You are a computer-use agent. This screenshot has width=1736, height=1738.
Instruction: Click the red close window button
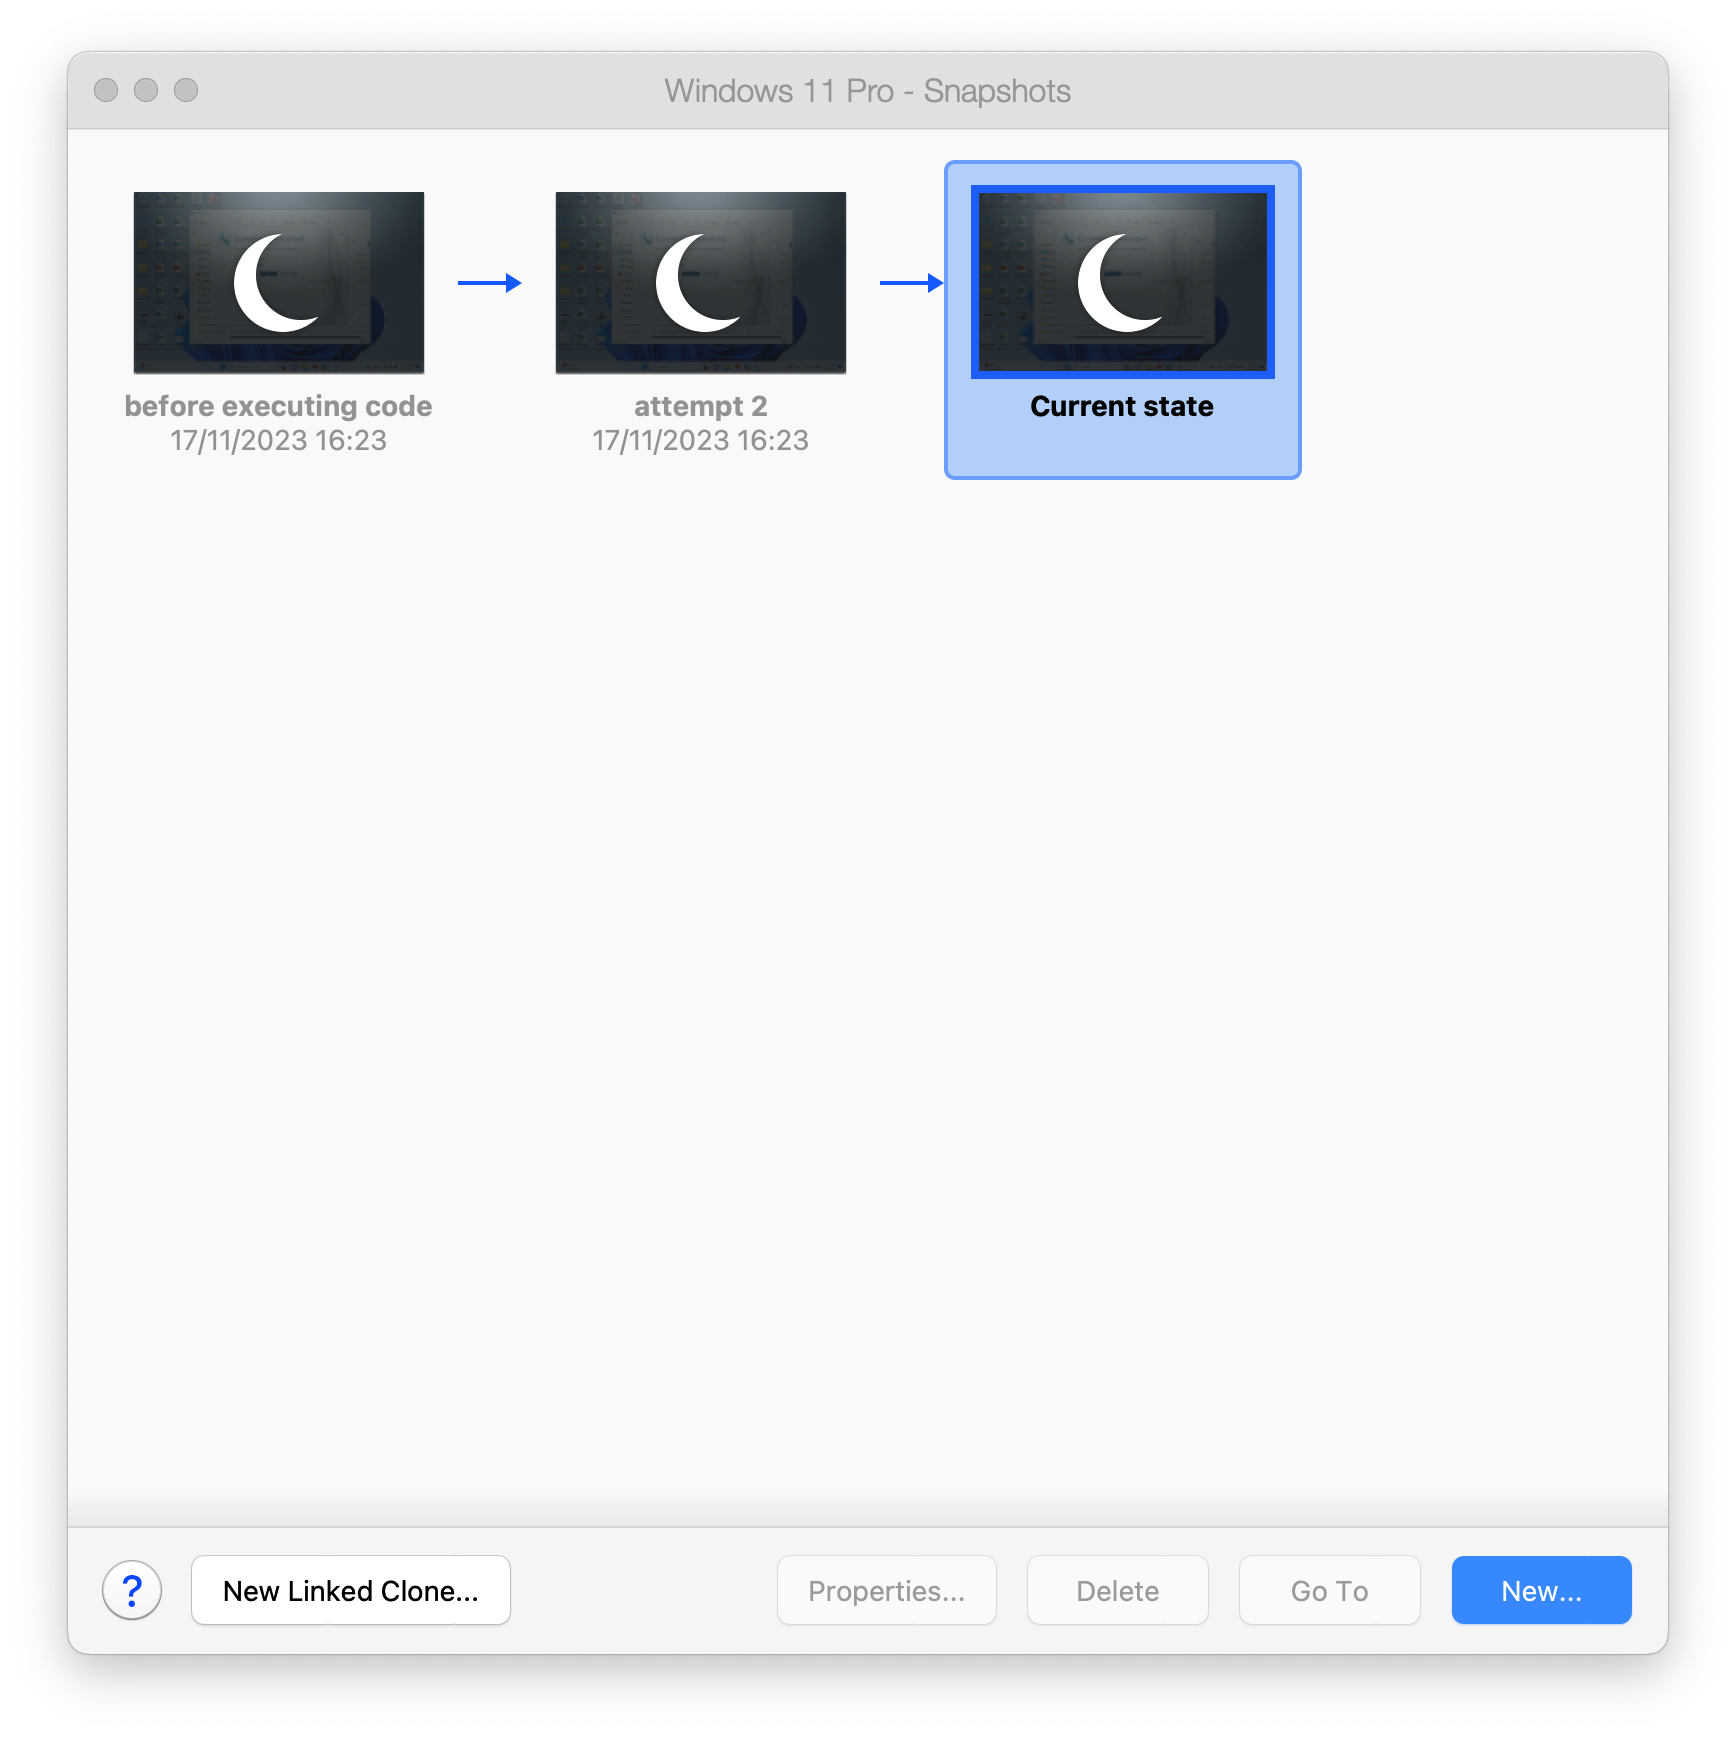(x=106, y=90)
